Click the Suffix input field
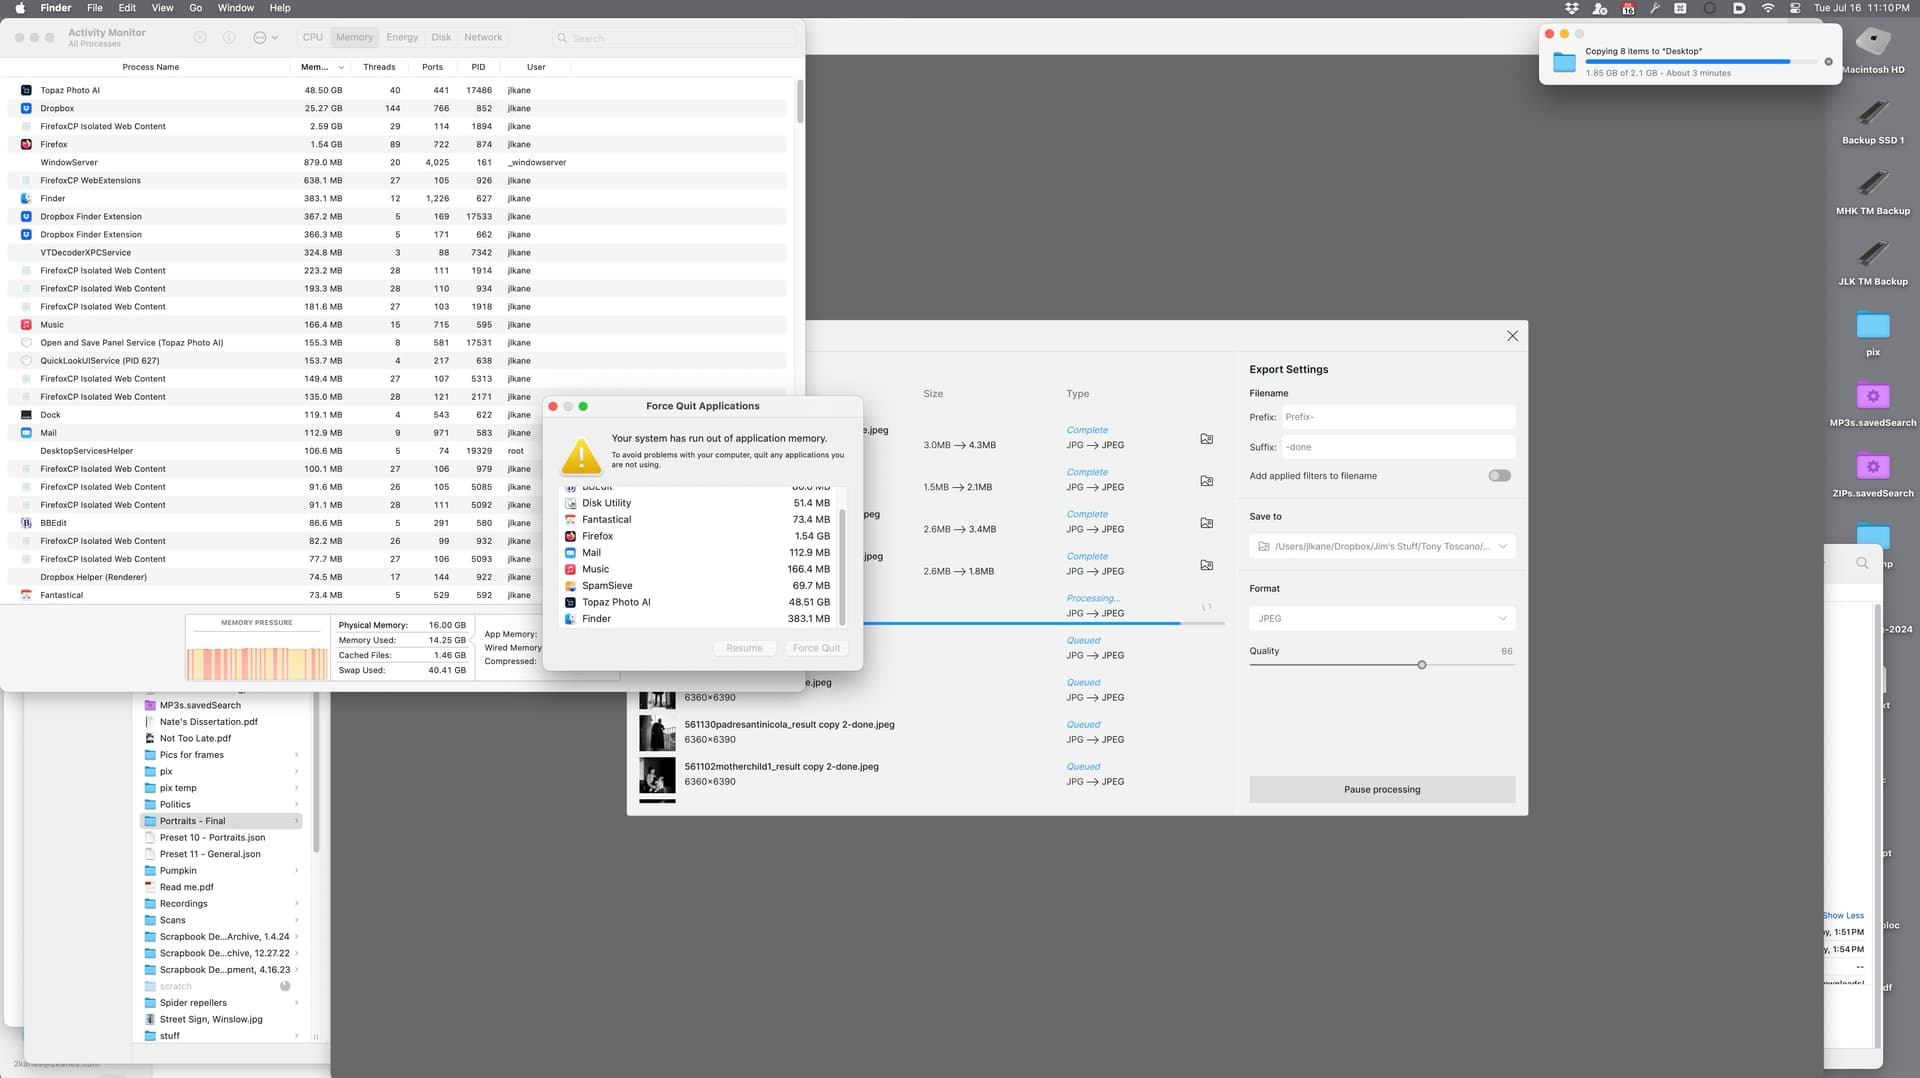 (x=1398, y=447)
